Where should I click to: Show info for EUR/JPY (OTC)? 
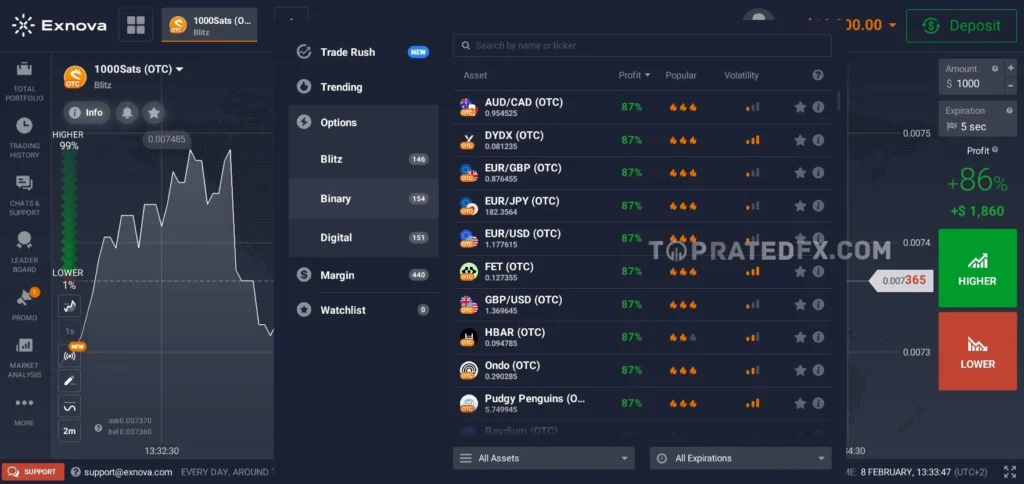tap(818, 206)
